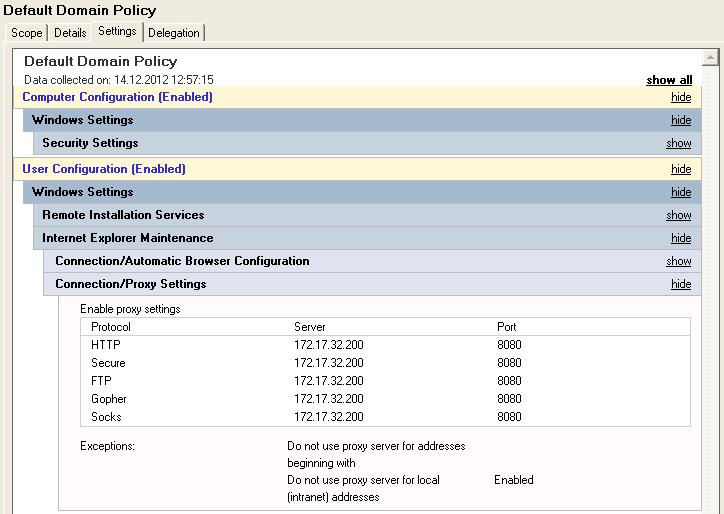Click the Secure row port 8080
Viewport: 724px width, 514px height.
pos(509,363)
